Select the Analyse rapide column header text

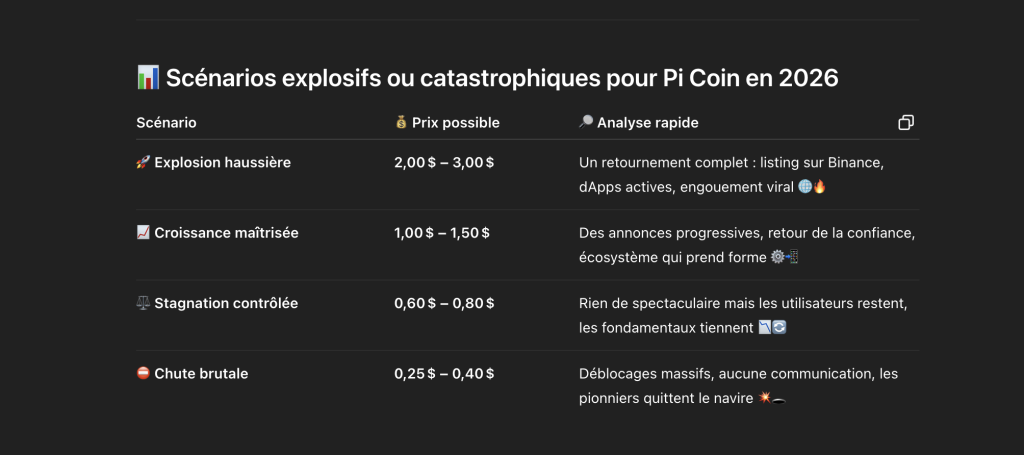point(647,123)
